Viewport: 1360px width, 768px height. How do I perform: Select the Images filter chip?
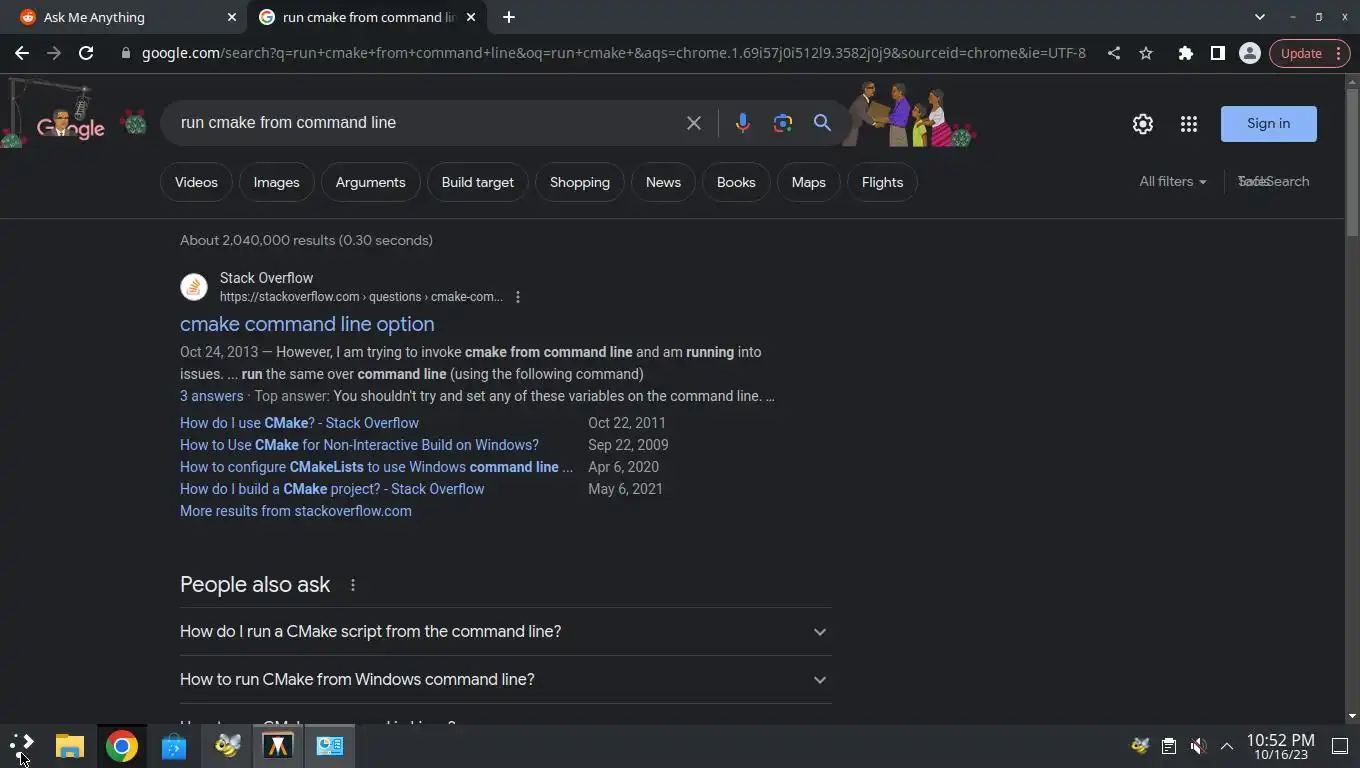pyautogui.click(x=276, y=182)
